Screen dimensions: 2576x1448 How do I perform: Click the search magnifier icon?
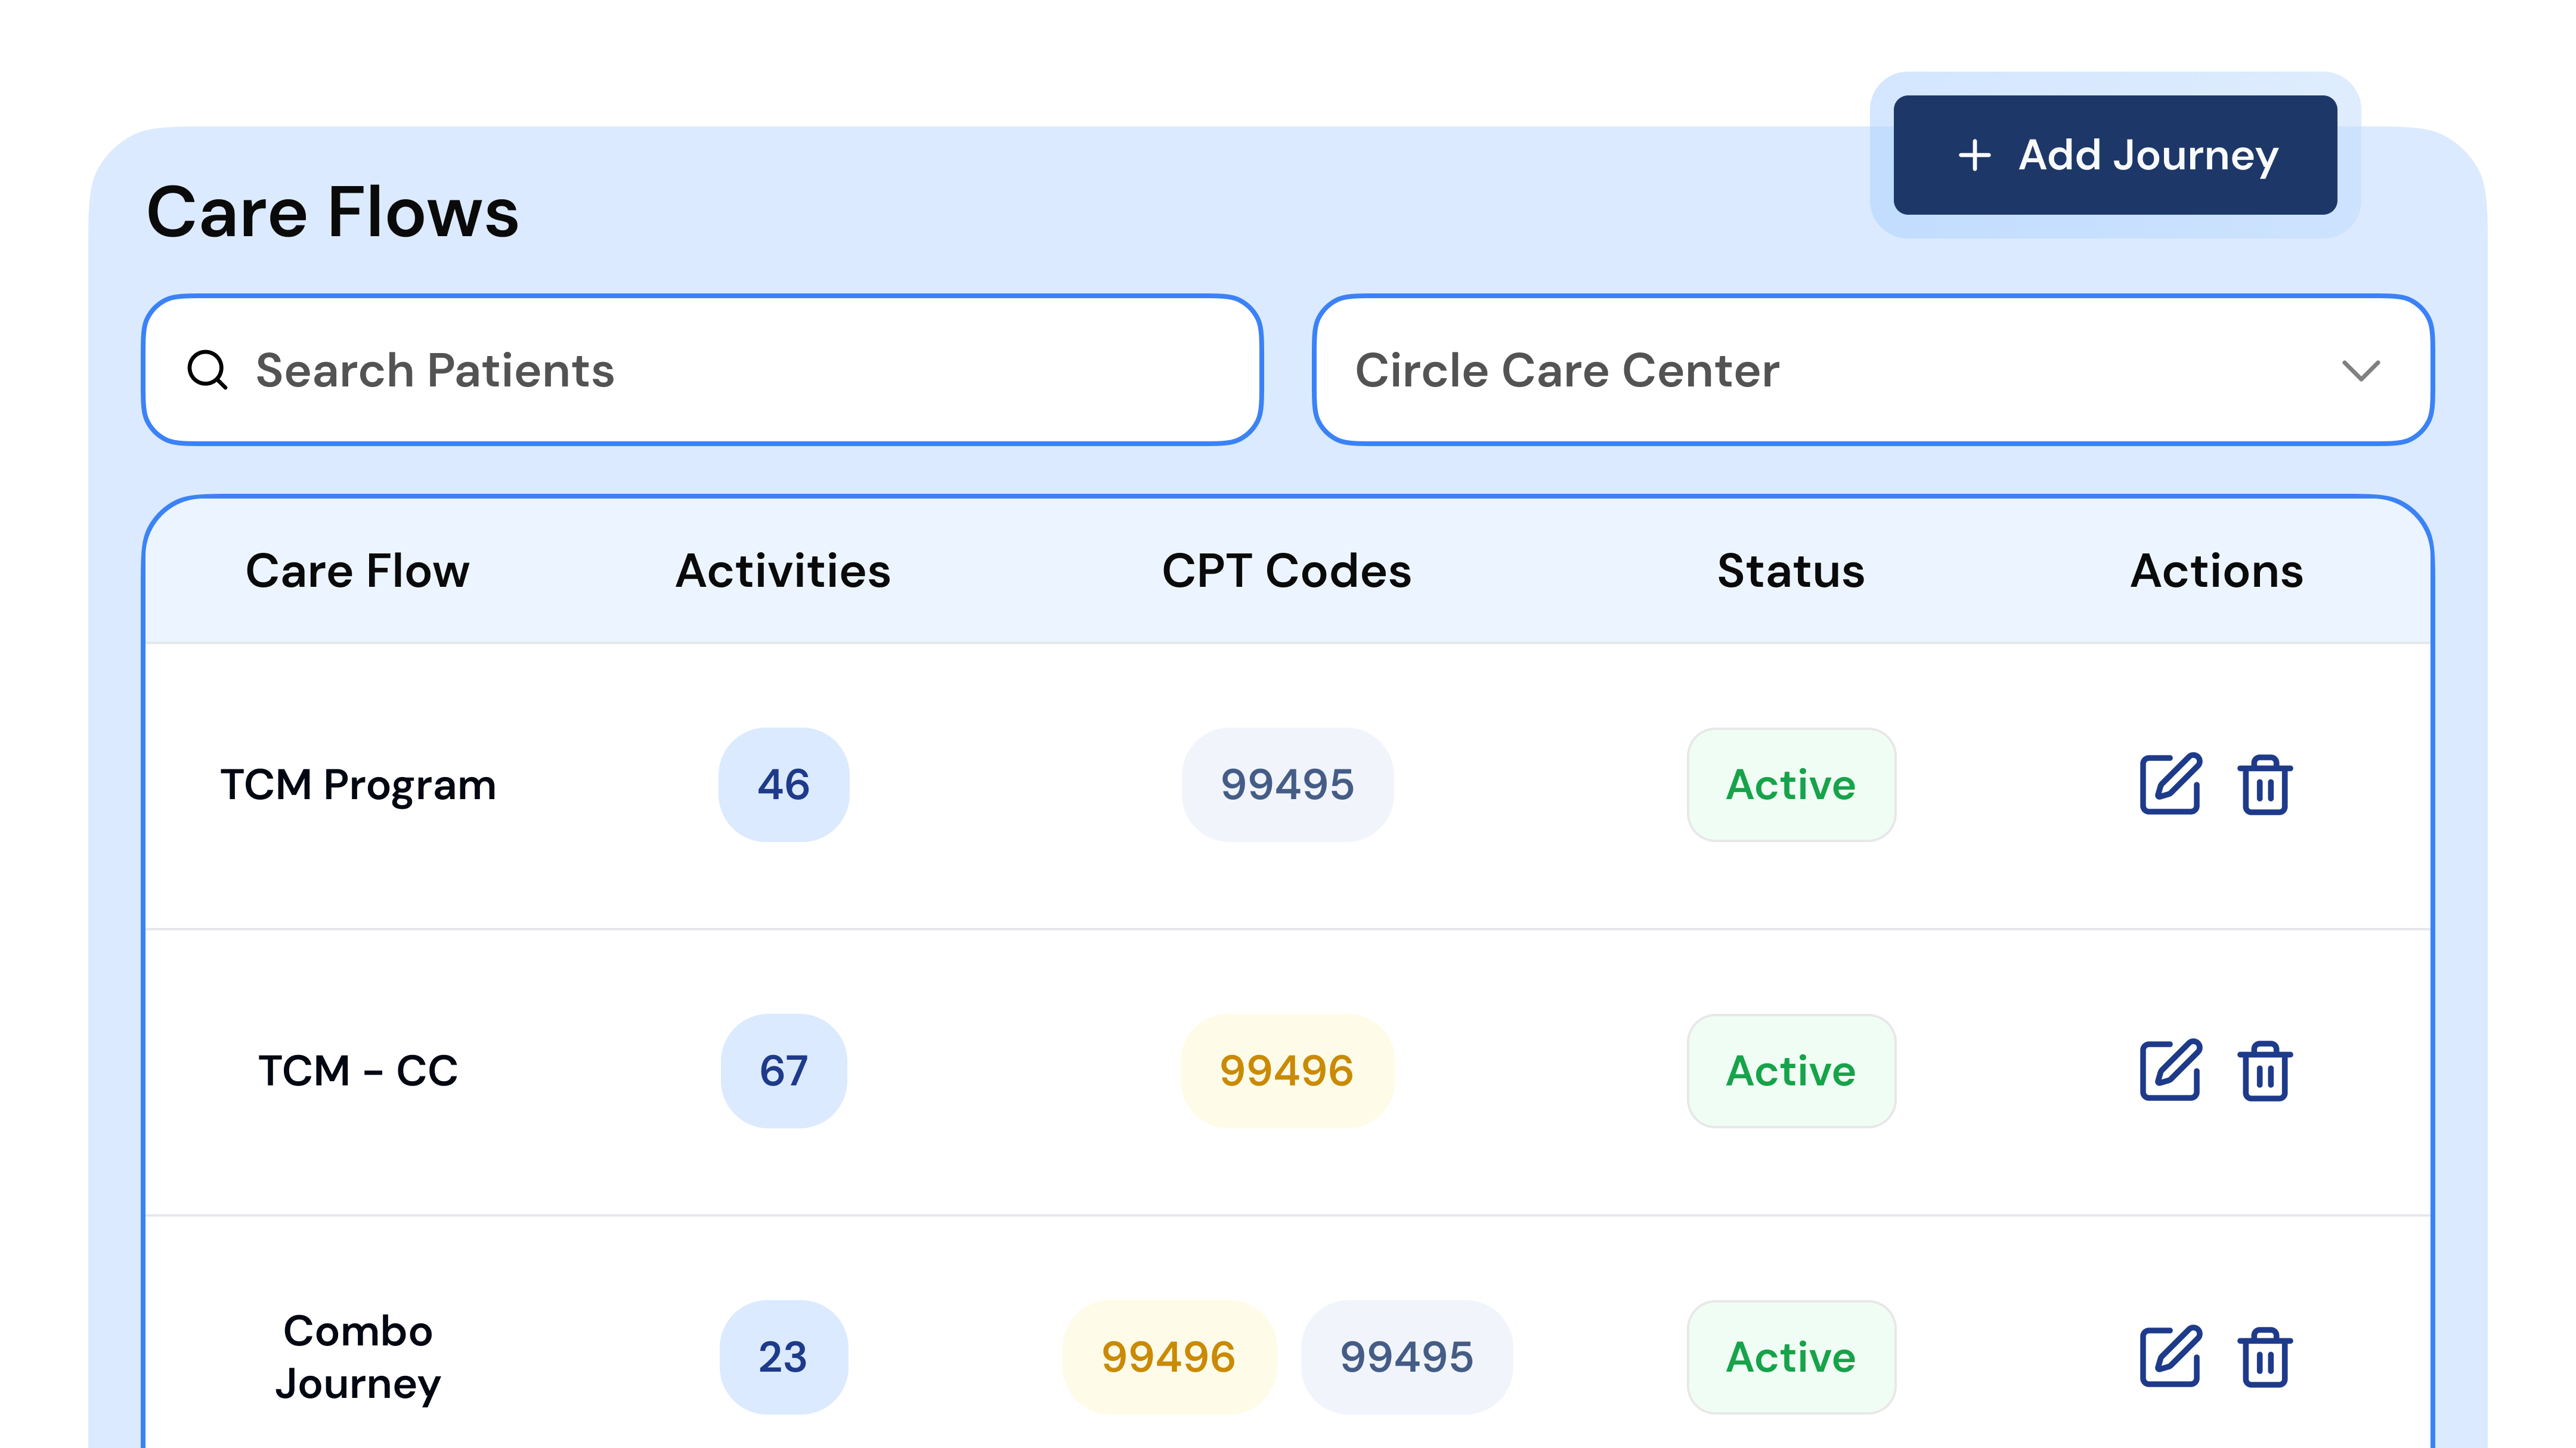207,370
